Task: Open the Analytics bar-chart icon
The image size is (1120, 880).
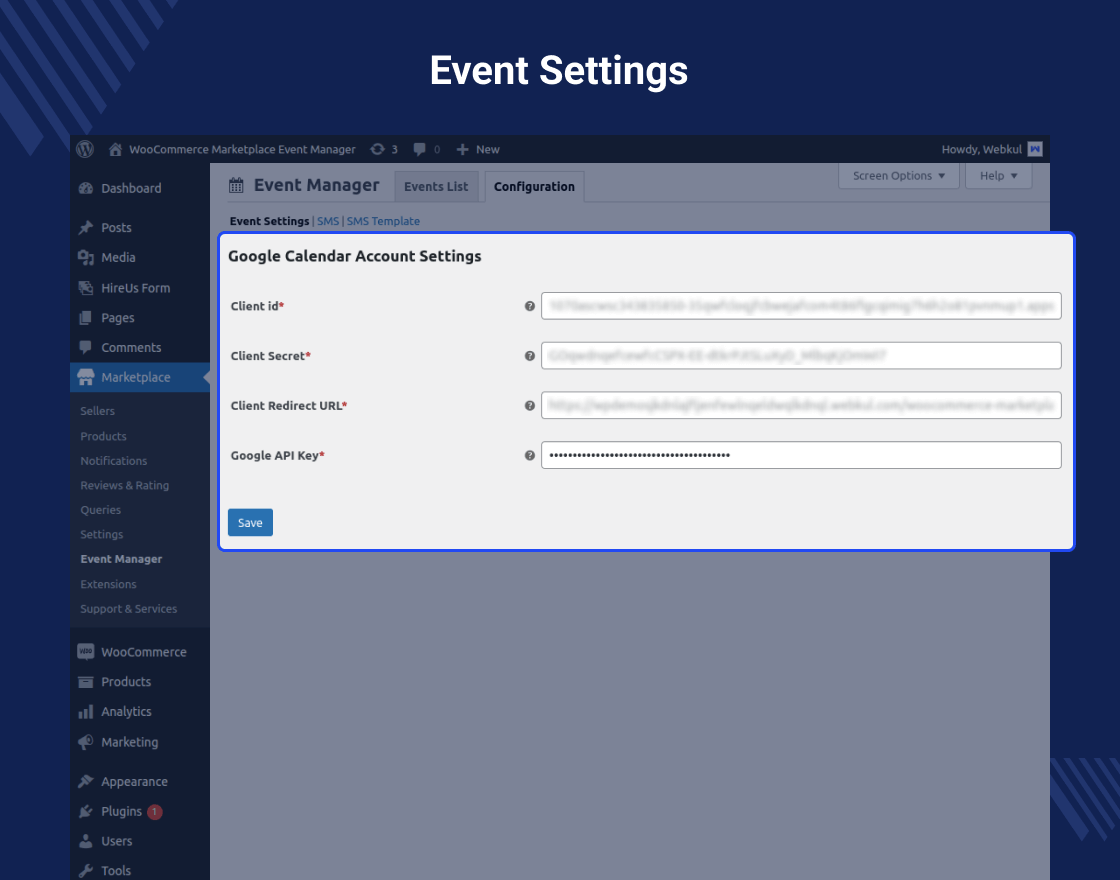Action: point(88,711)
